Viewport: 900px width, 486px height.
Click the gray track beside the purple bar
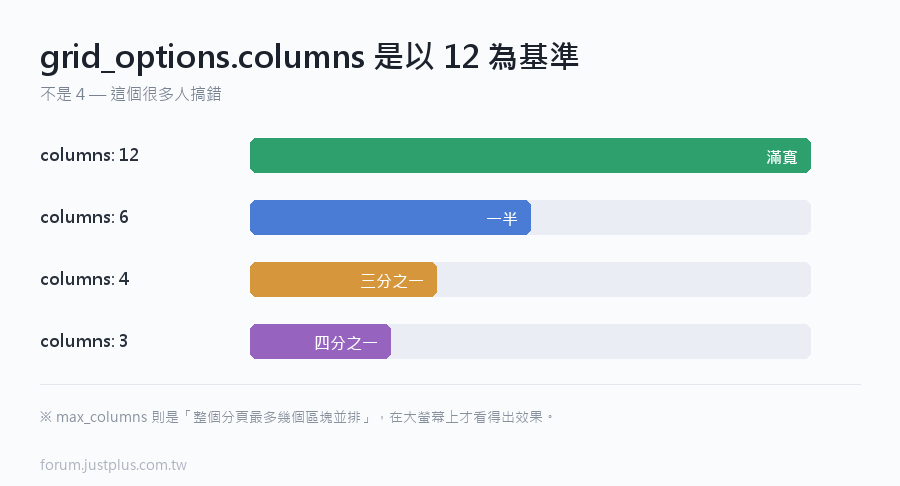tap(601, 341)
